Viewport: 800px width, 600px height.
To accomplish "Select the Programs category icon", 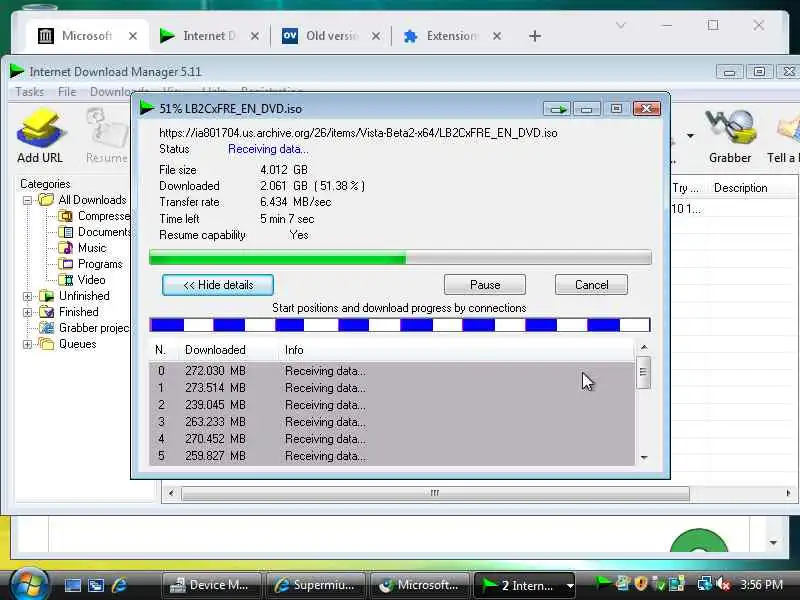I will point(65,264).
